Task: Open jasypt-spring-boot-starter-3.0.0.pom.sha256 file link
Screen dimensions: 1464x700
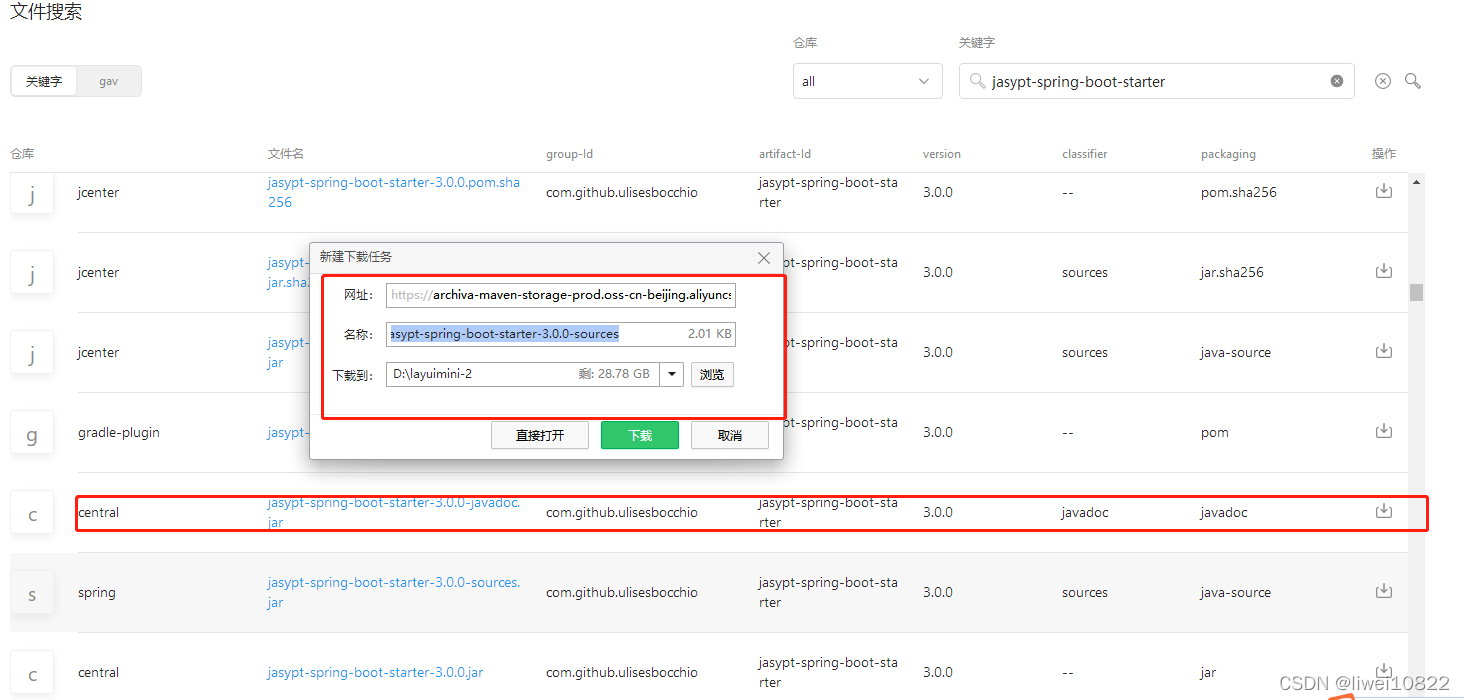Action: (394, 192)
